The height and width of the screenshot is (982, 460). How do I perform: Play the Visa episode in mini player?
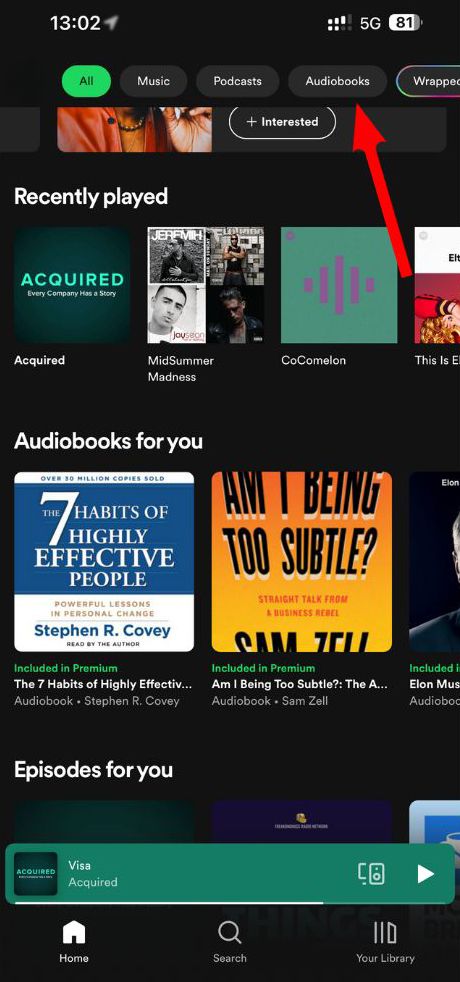(425, 873)
